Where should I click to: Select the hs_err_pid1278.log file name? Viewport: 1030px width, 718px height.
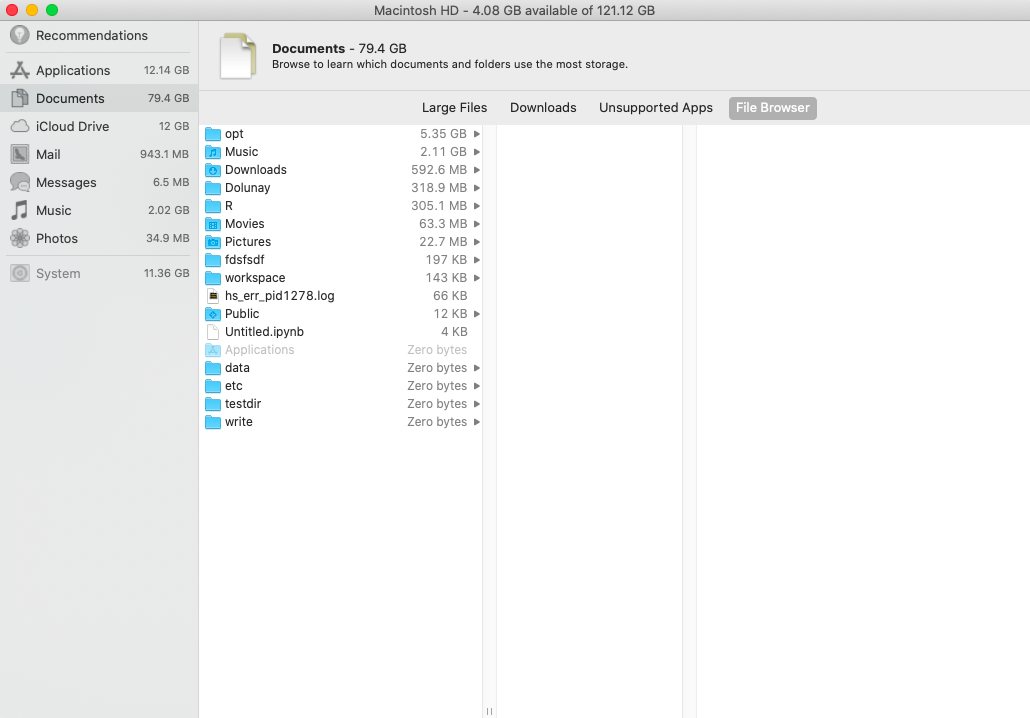click(x=279, y=296)
